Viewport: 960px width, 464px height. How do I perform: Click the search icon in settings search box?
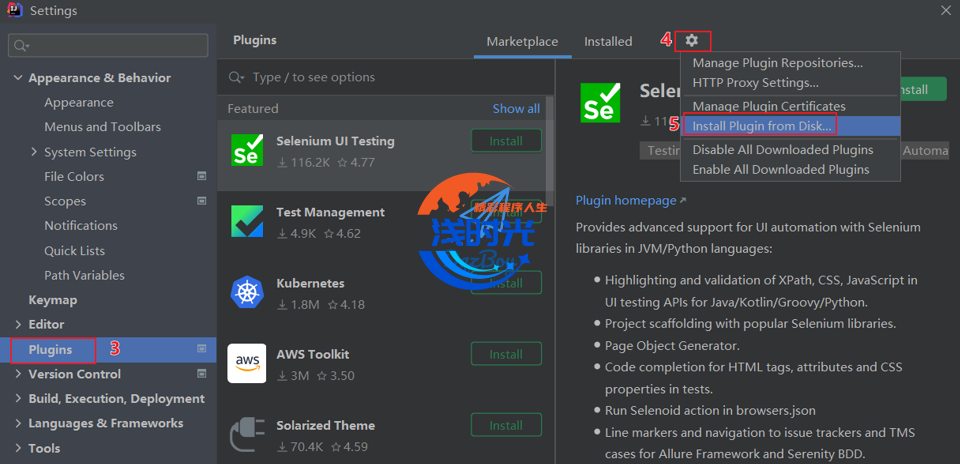(x=21, y=46)
